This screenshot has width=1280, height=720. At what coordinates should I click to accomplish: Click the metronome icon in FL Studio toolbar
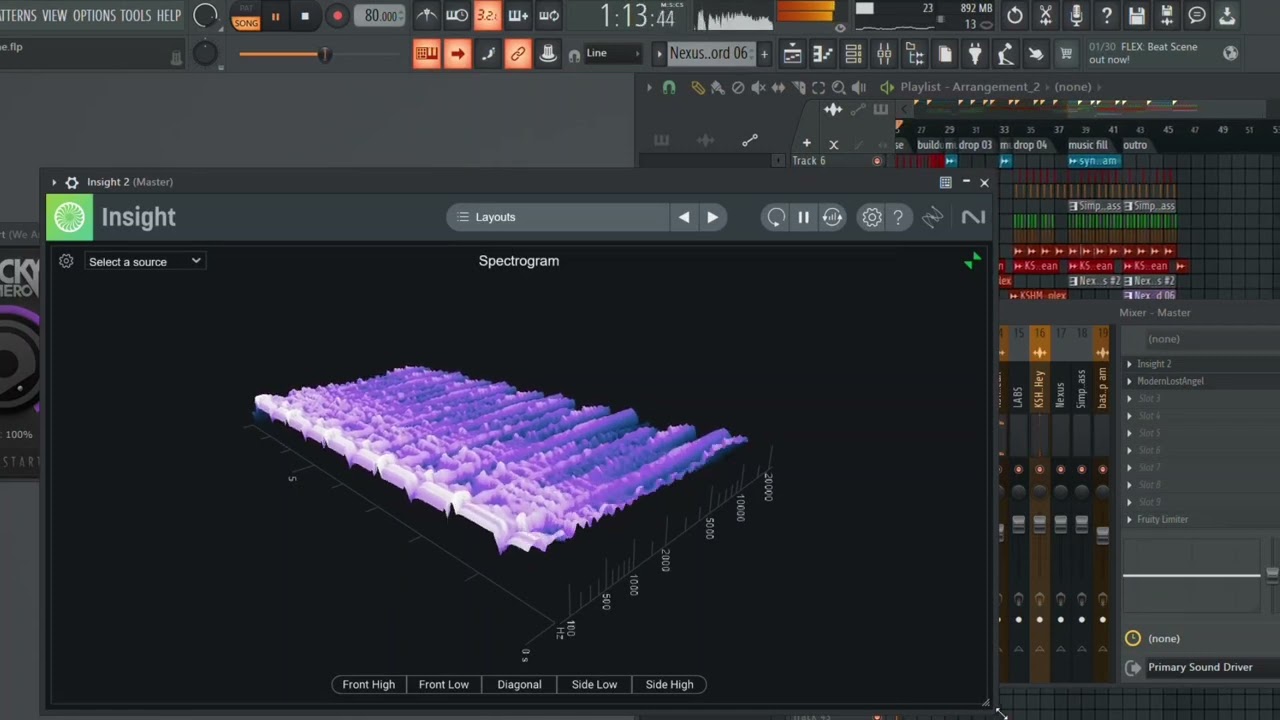[426, 15]
